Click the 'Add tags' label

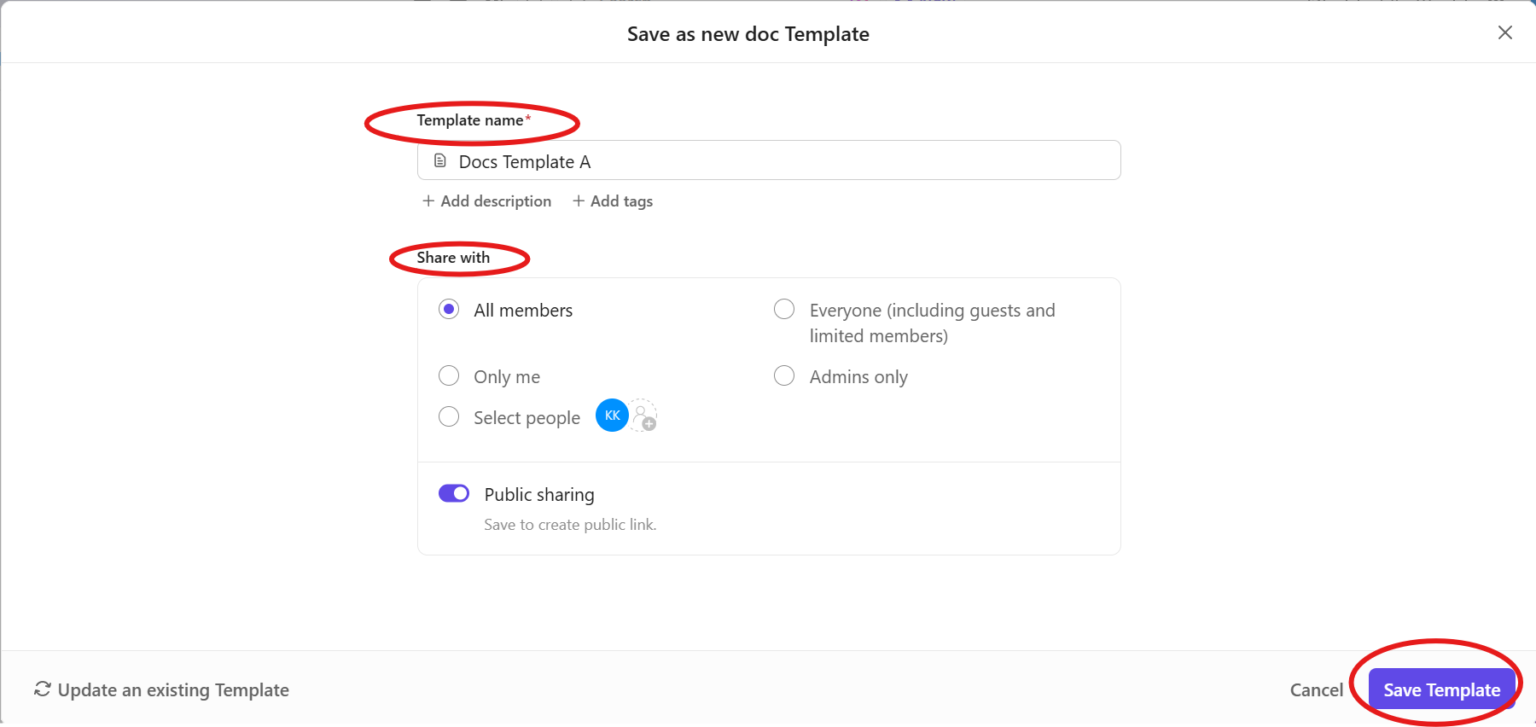coord(620,200)
